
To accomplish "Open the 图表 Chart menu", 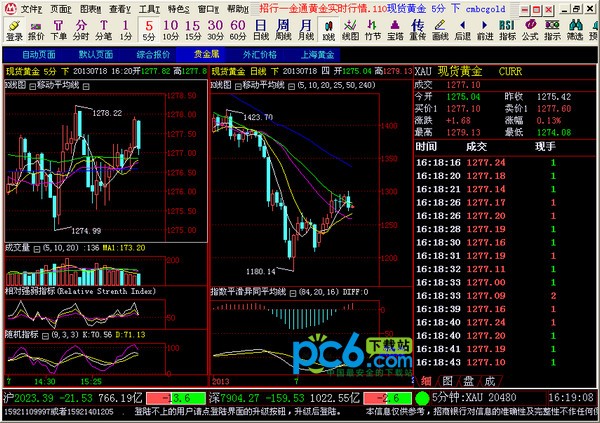I will pyautogui.click(x=91, y=9).
